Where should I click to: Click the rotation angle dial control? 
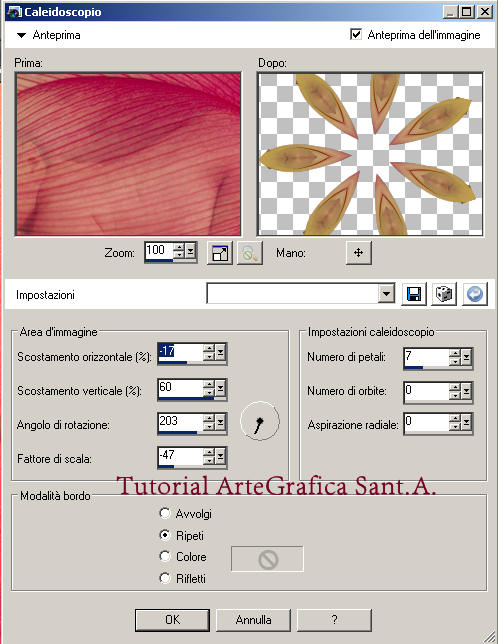[259, 421]
